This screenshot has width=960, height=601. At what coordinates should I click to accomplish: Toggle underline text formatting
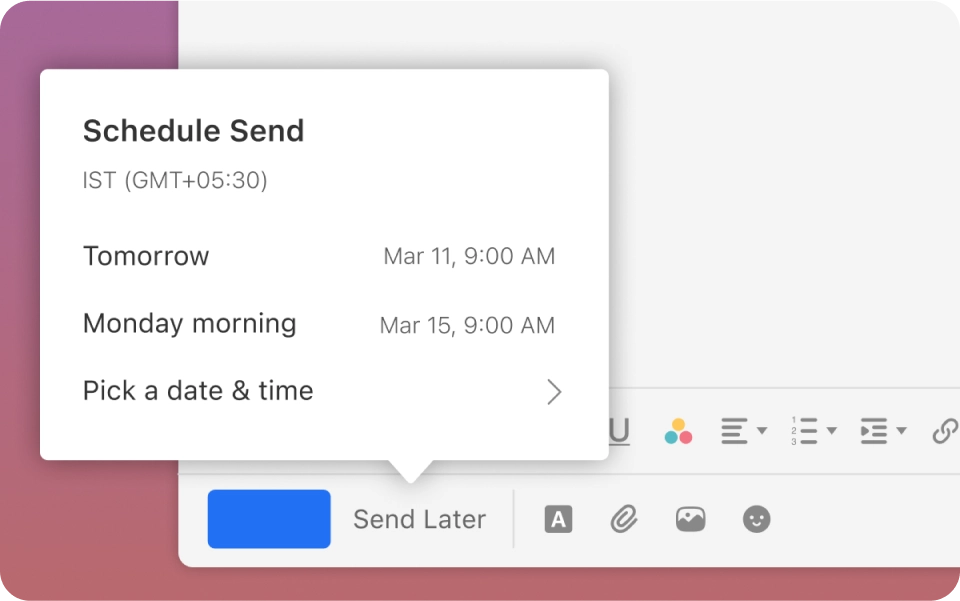[620, 431]
